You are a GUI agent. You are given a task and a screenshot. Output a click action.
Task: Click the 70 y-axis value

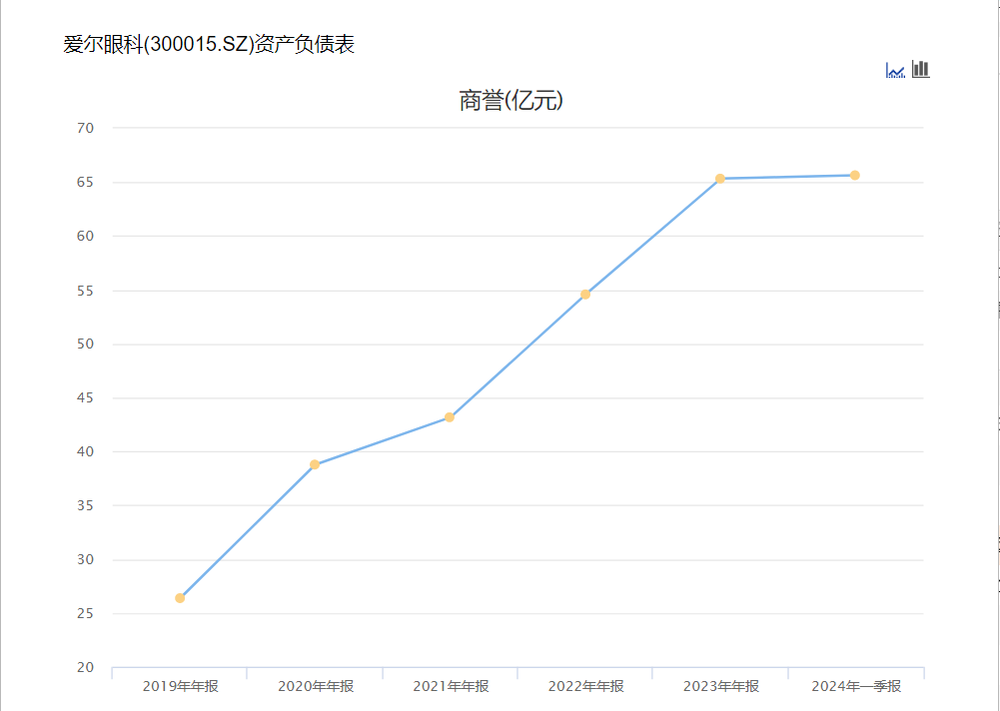click(x=85, y=128)
